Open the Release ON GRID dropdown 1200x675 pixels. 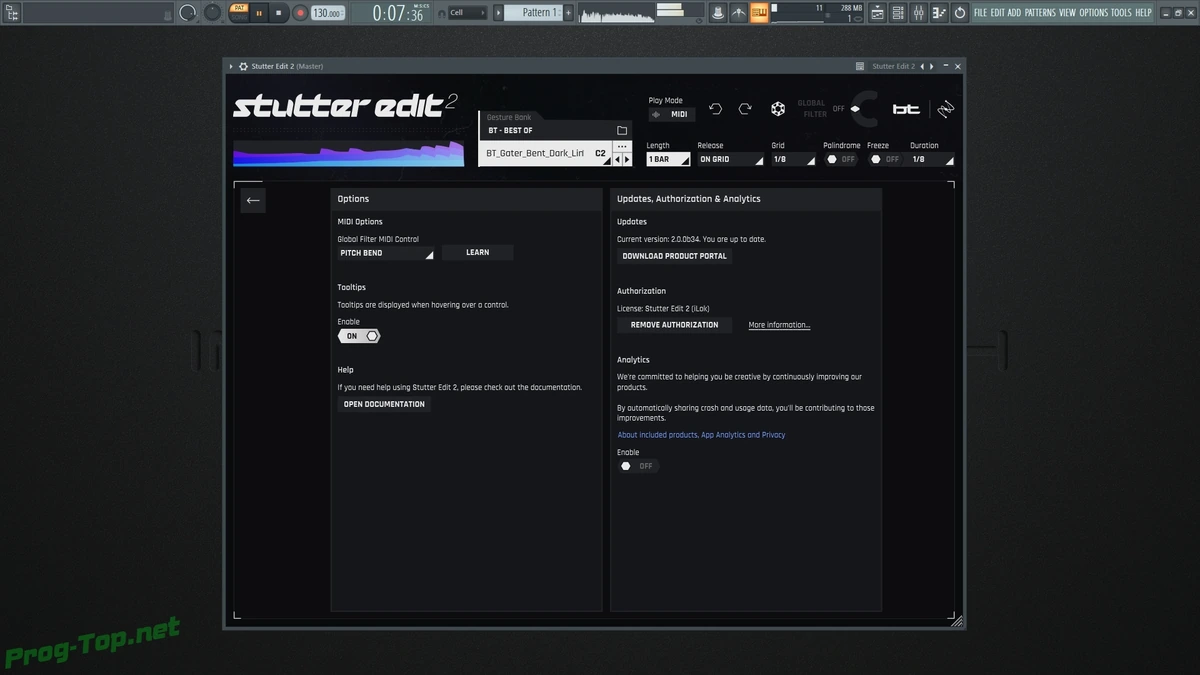[x=731, y=159]
